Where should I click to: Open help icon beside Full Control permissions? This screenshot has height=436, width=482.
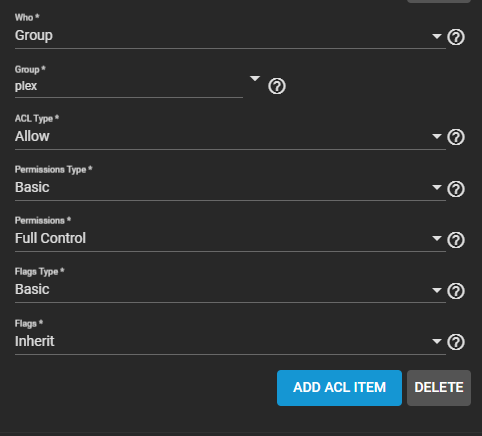click(456, 240)
